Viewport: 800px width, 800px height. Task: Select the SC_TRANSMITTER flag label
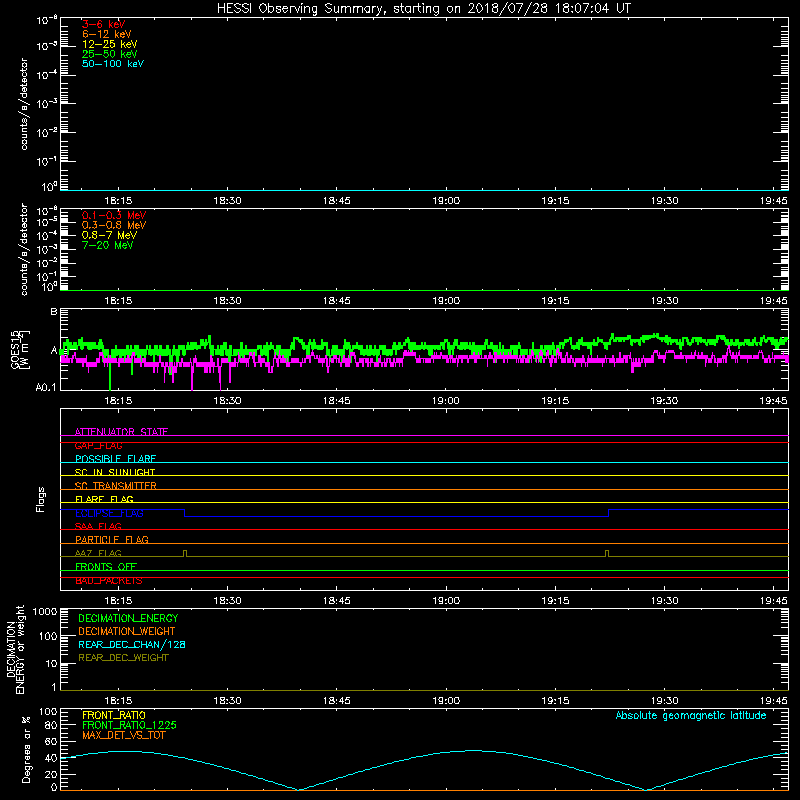pos(115,486)
